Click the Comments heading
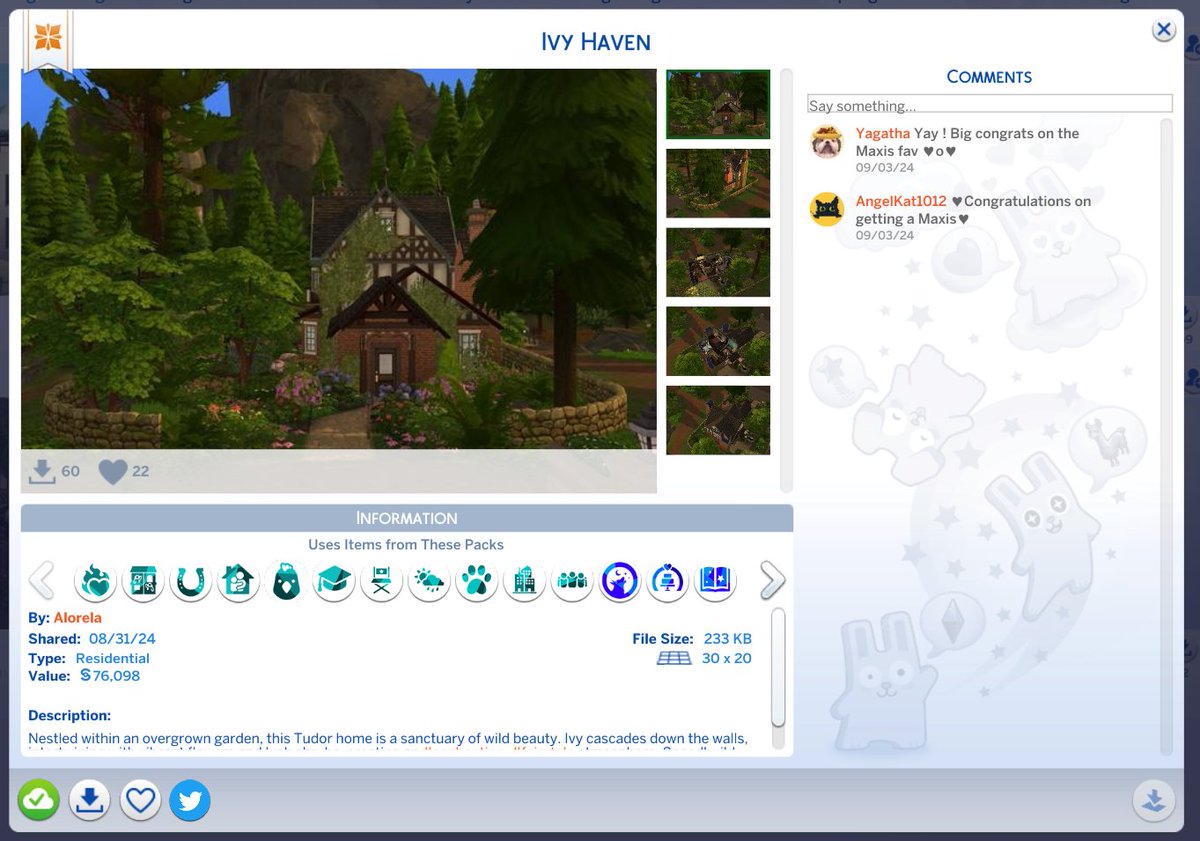Screen dimensions: 1200x841 click(x=989, y=77)
